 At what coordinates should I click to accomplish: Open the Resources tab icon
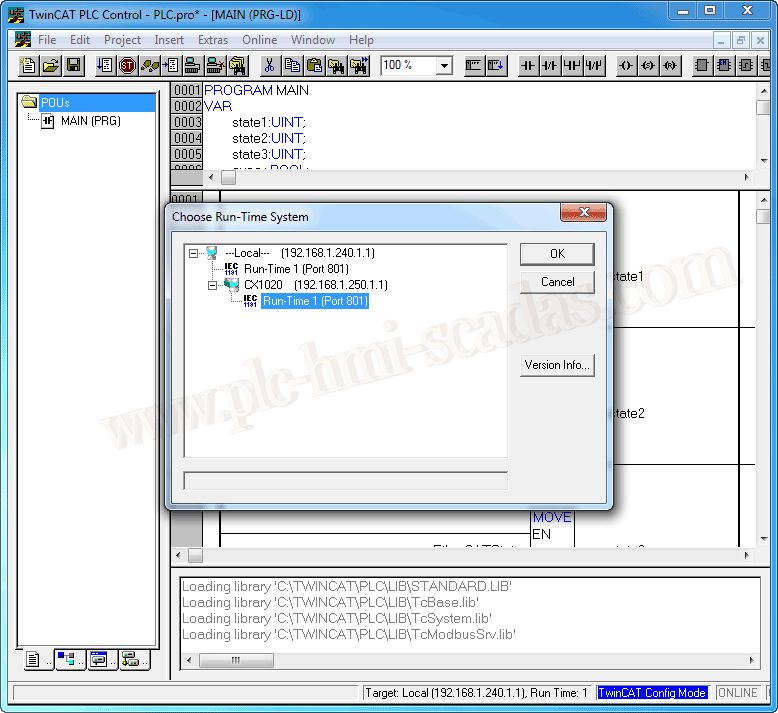130,659
